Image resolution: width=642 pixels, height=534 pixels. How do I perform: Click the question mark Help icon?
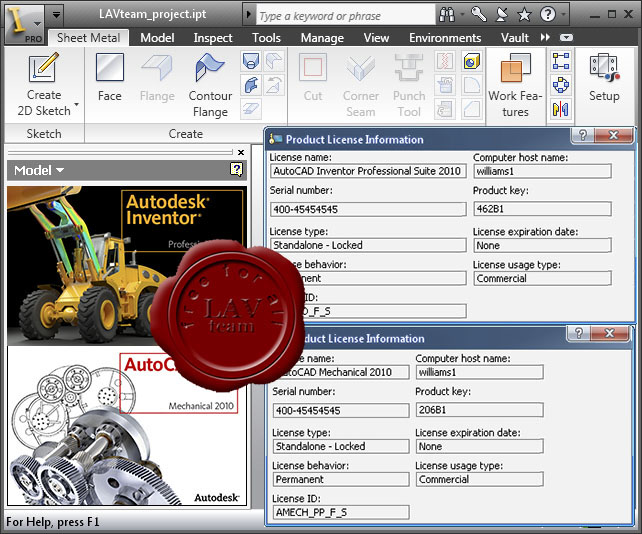548,15
